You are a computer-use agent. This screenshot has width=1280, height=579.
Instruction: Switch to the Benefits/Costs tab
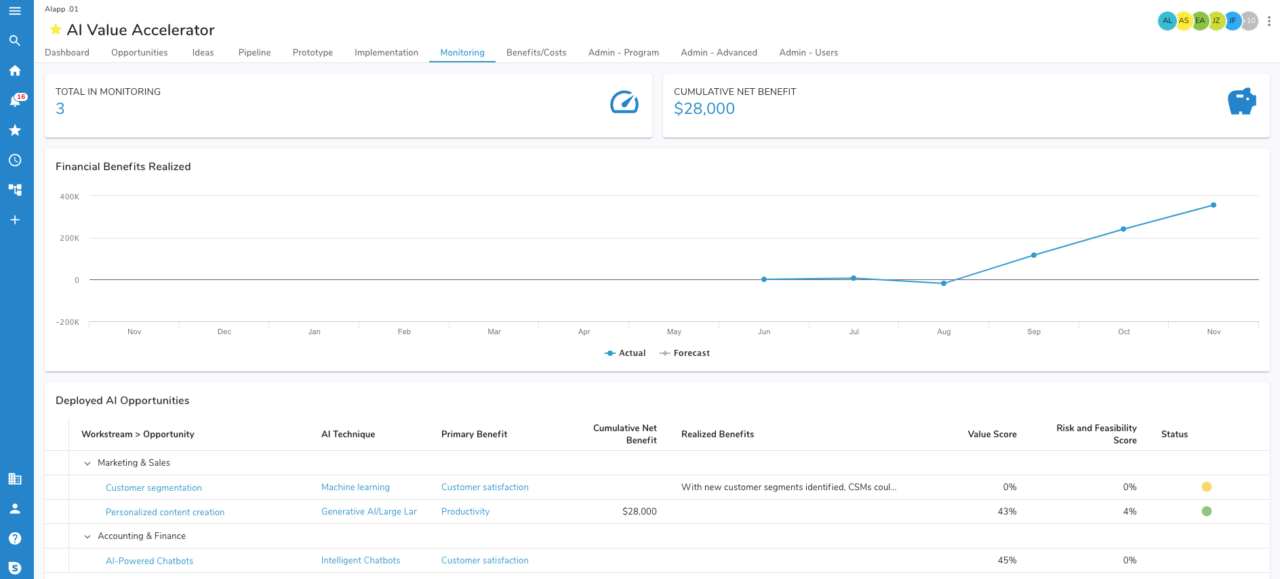[536, 53]
